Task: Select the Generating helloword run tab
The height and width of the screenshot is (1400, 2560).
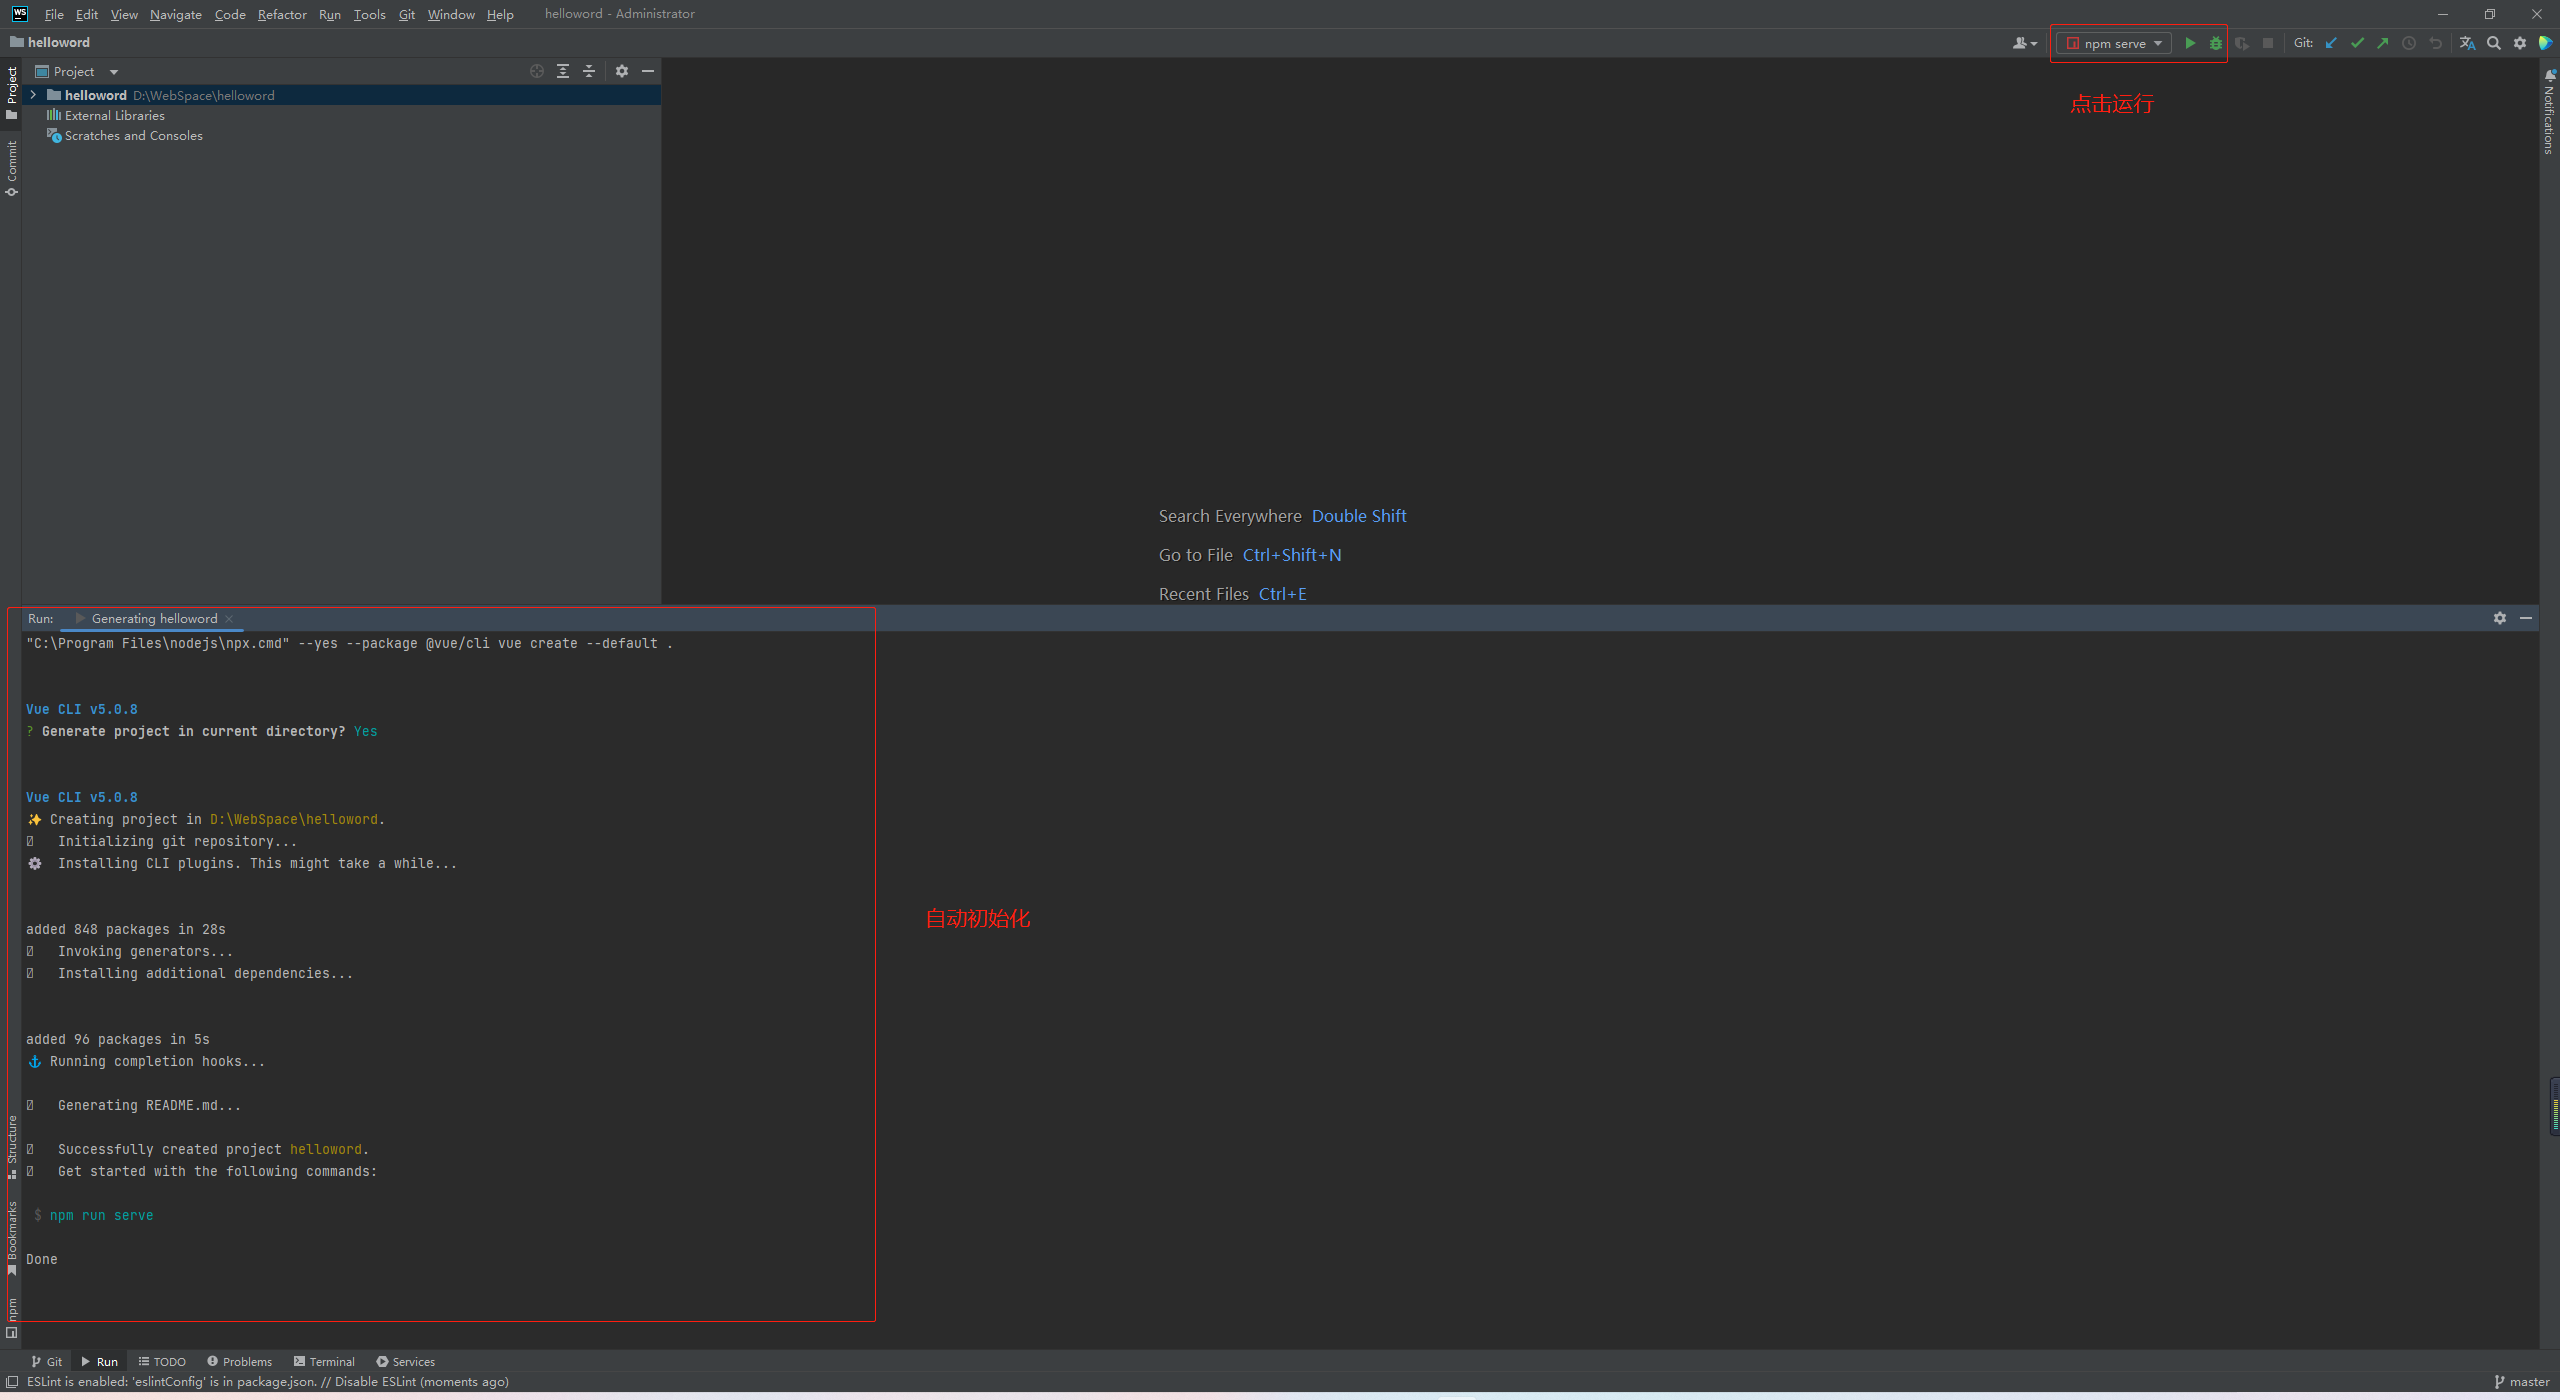Action: tap(154, 619)
